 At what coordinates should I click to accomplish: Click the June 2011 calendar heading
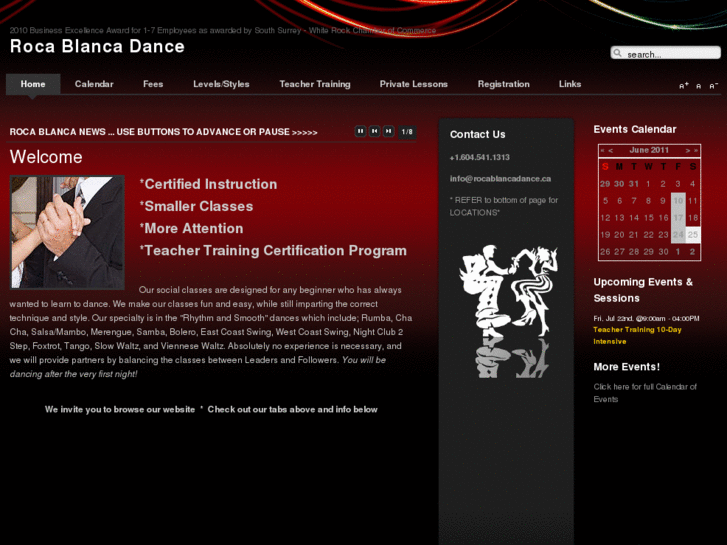[x=649, y=150]
